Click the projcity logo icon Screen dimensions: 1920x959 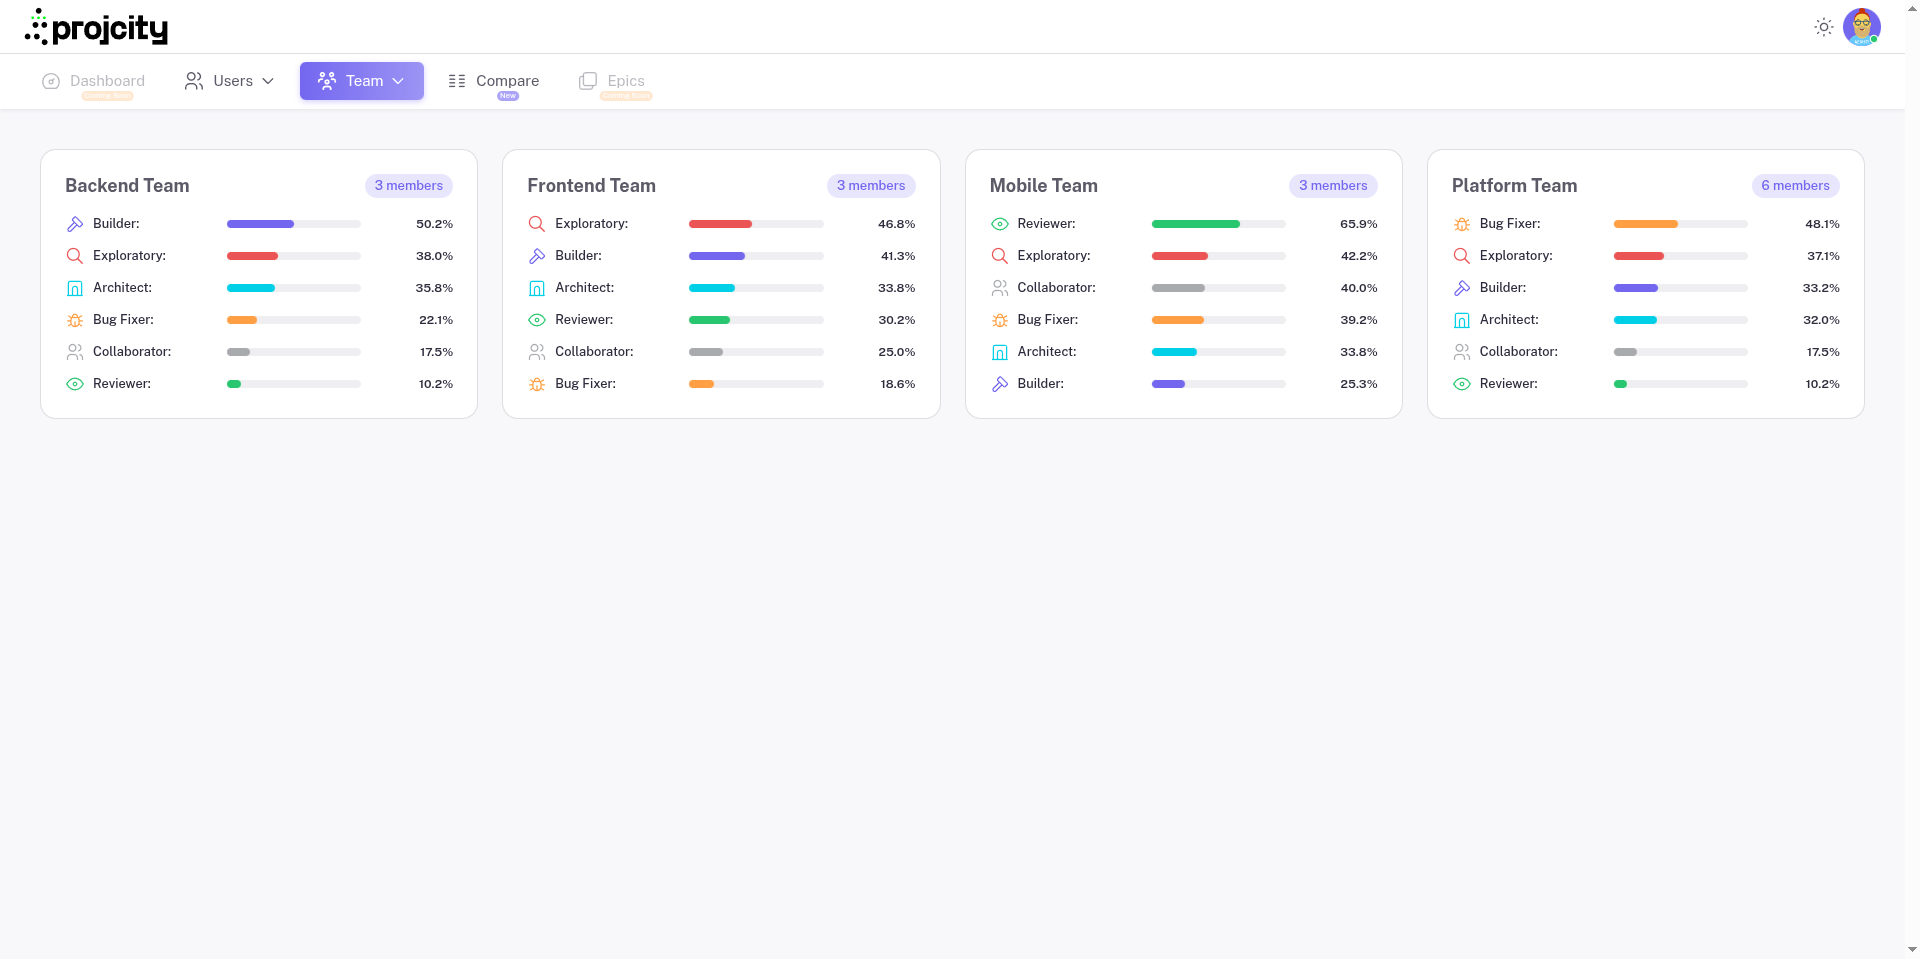37,26
